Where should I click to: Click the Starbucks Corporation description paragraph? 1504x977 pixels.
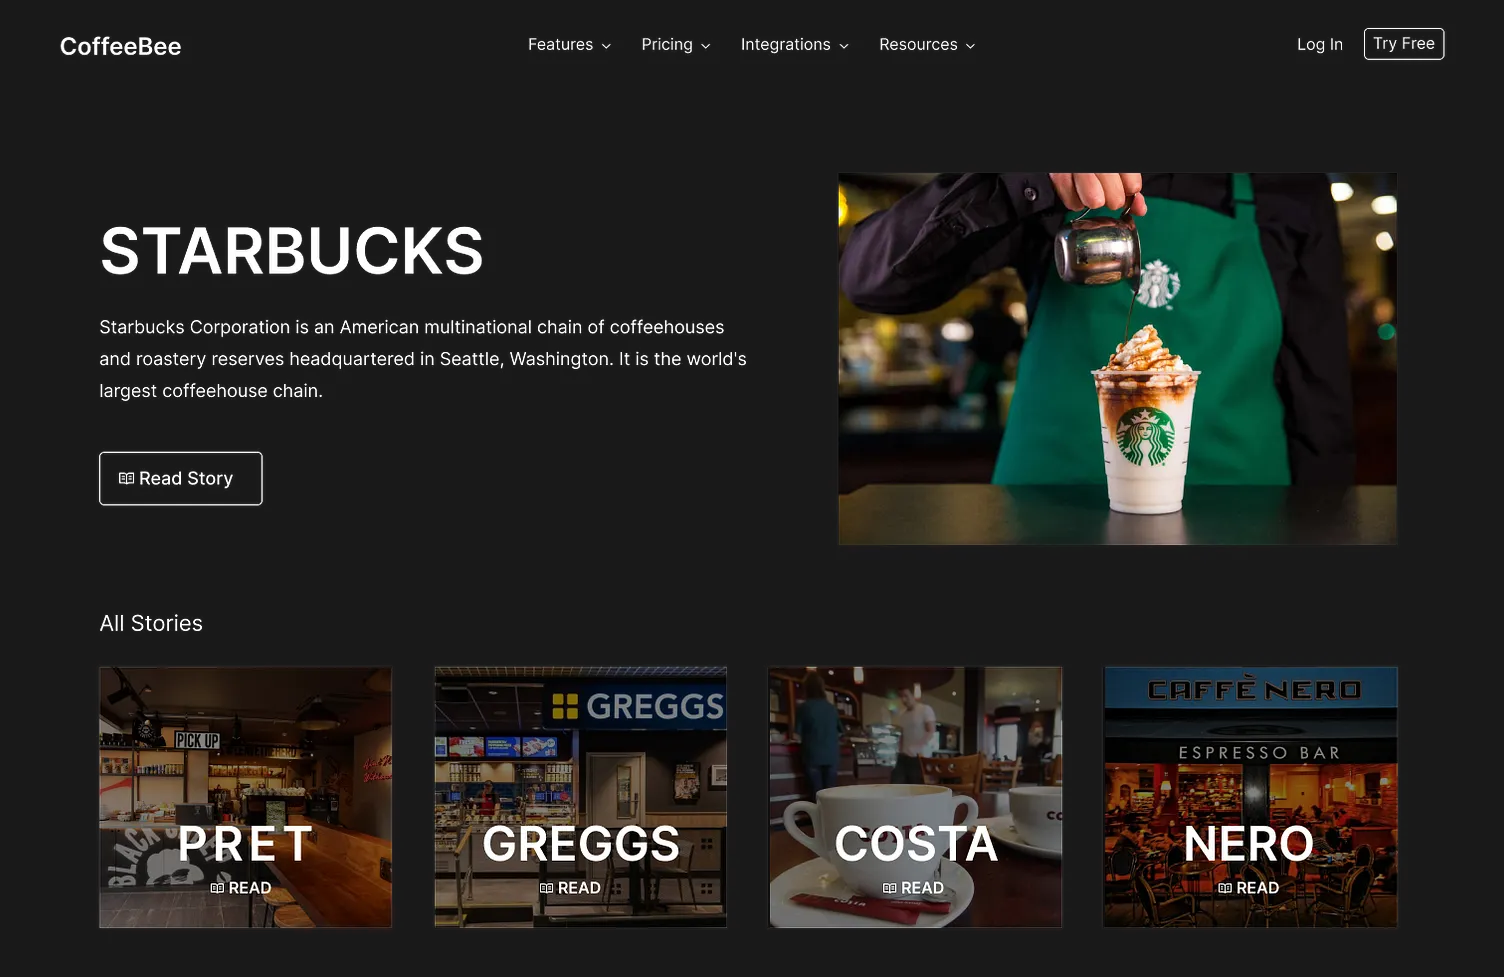tap(423, 359)
